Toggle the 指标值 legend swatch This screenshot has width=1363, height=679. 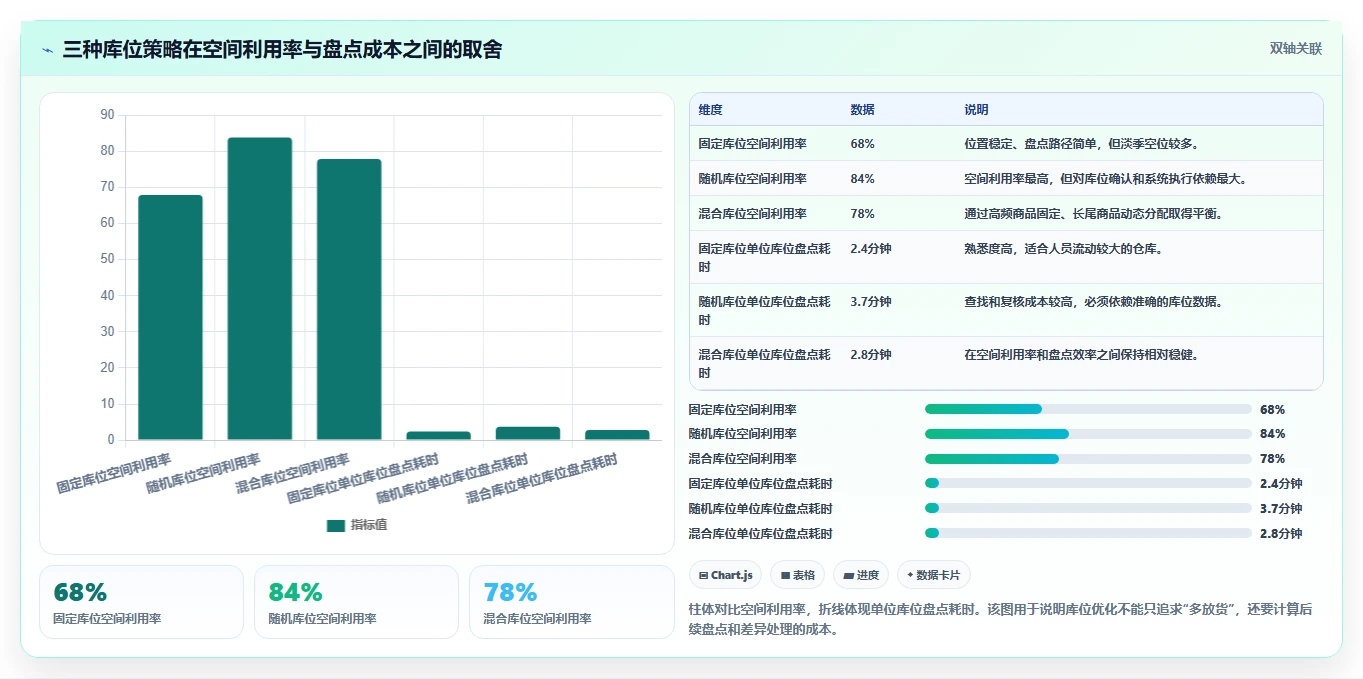[x=336, y=525]
